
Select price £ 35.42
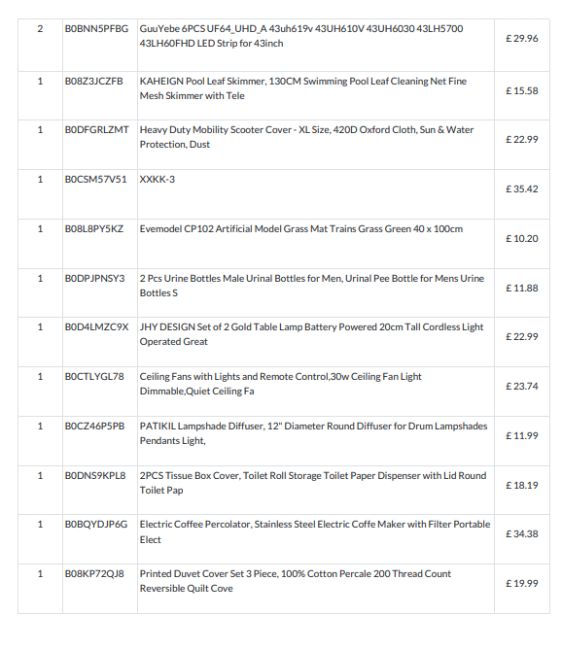click(522, 189)
